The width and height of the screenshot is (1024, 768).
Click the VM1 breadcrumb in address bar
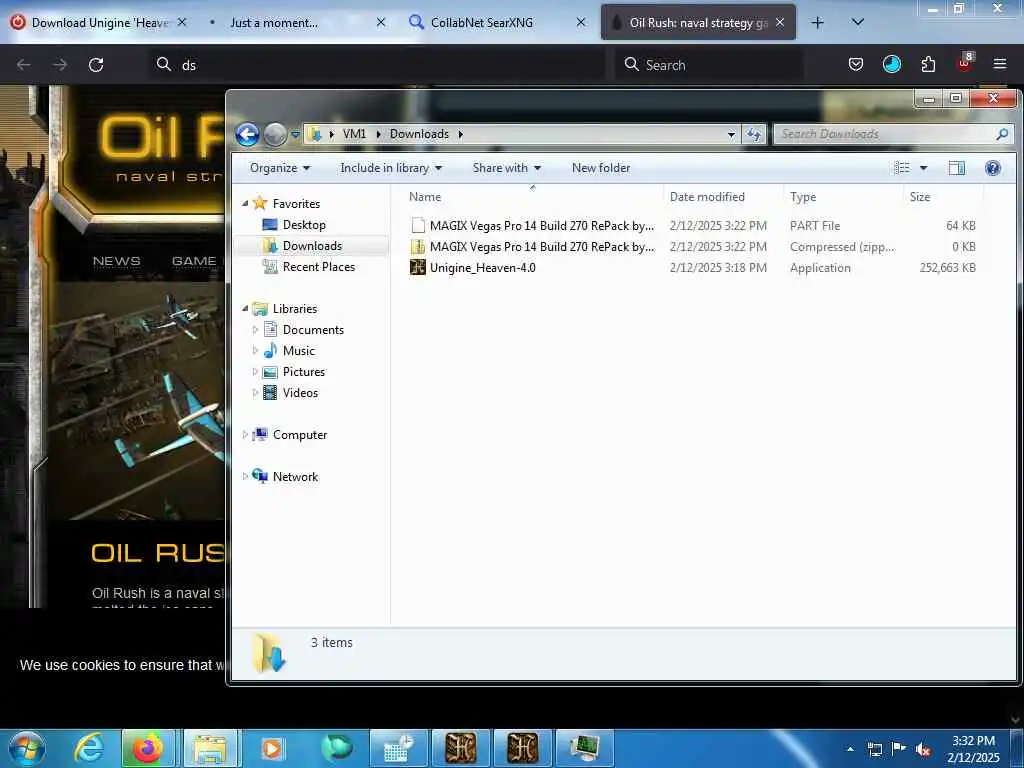[354, 134]
